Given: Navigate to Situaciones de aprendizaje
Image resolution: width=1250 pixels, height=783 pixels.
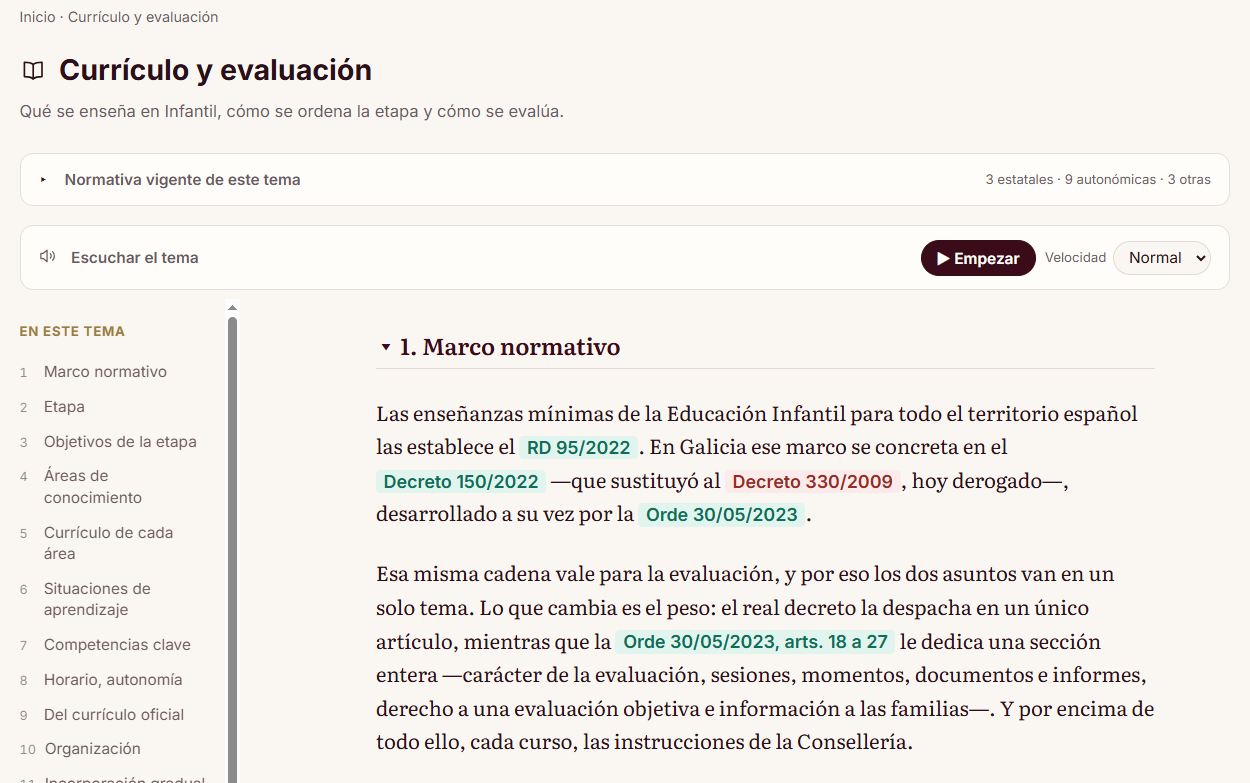Looking at the screenshot, I should click(97, 599).
